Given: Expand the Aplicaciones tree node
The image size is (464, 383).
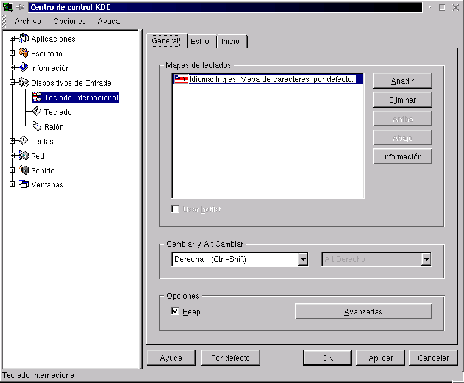Looking at the screenshot, I should pyautogui.click(x=13, y=39).
